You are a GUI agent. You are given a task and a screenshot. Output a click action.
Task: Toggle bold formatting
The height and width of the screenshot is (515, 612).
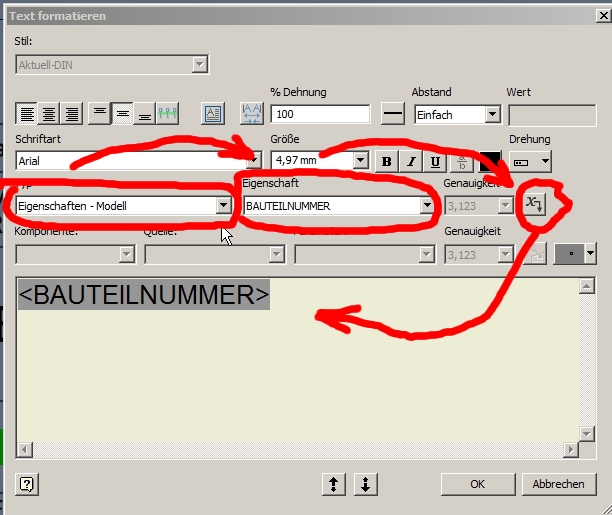tap(386, 161)
